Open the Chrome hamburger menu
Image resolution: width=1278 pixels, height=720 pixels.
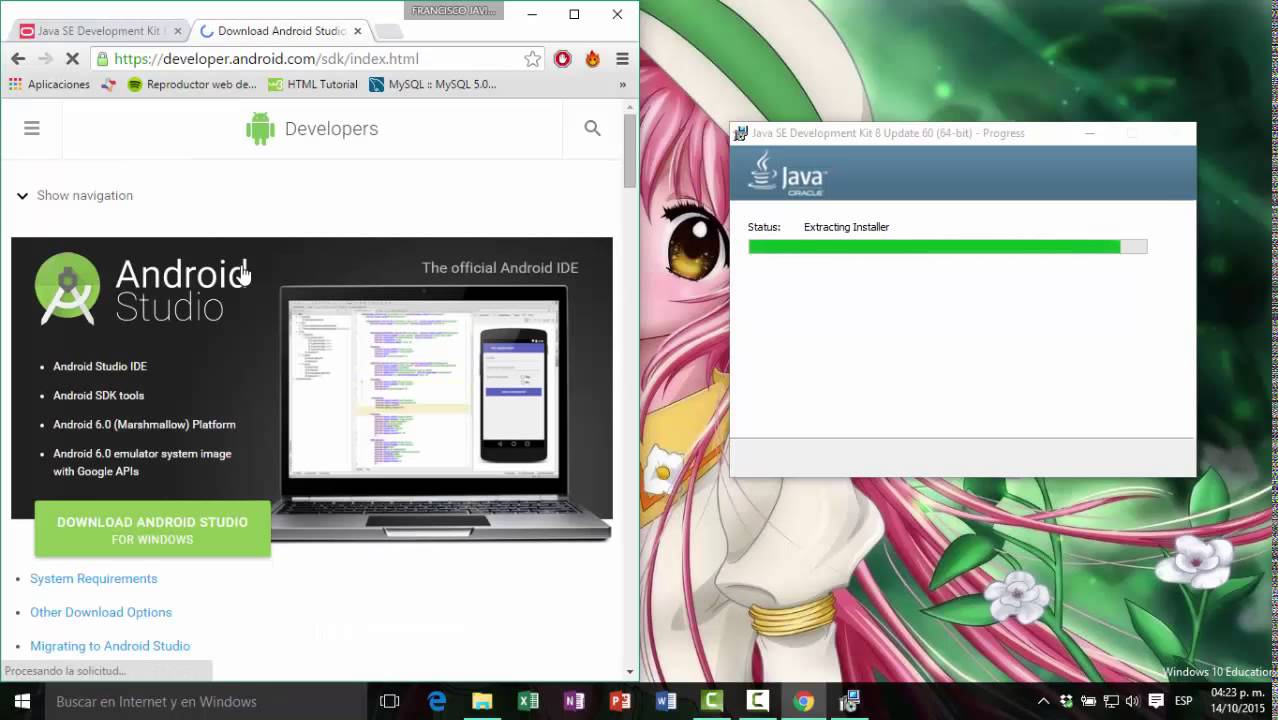click(x=622, y=59)
